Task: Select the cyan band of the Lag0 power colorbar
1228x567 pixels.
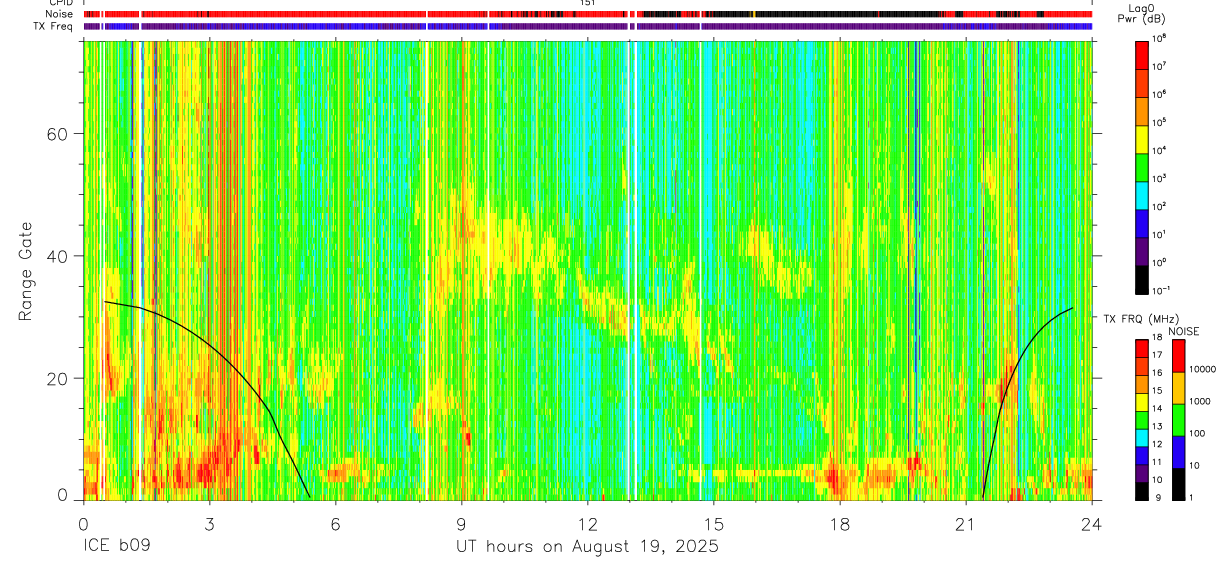Action: point(1141,195)
